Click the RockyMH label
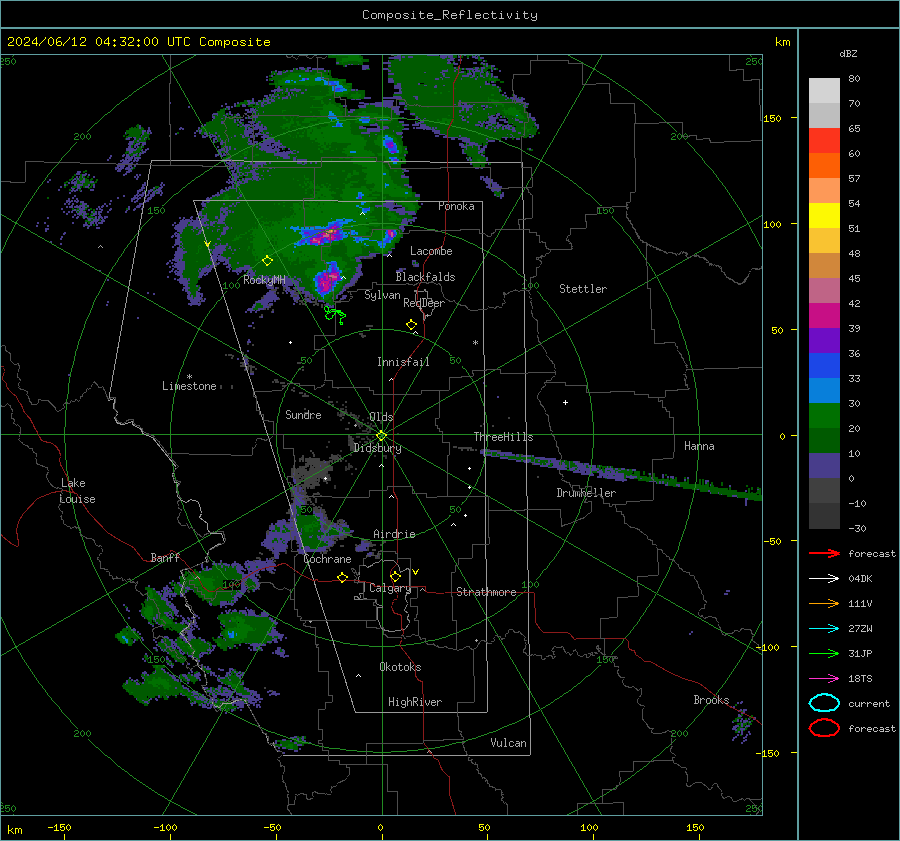Viewport: 900px width, 841px height. coord(264,280)
